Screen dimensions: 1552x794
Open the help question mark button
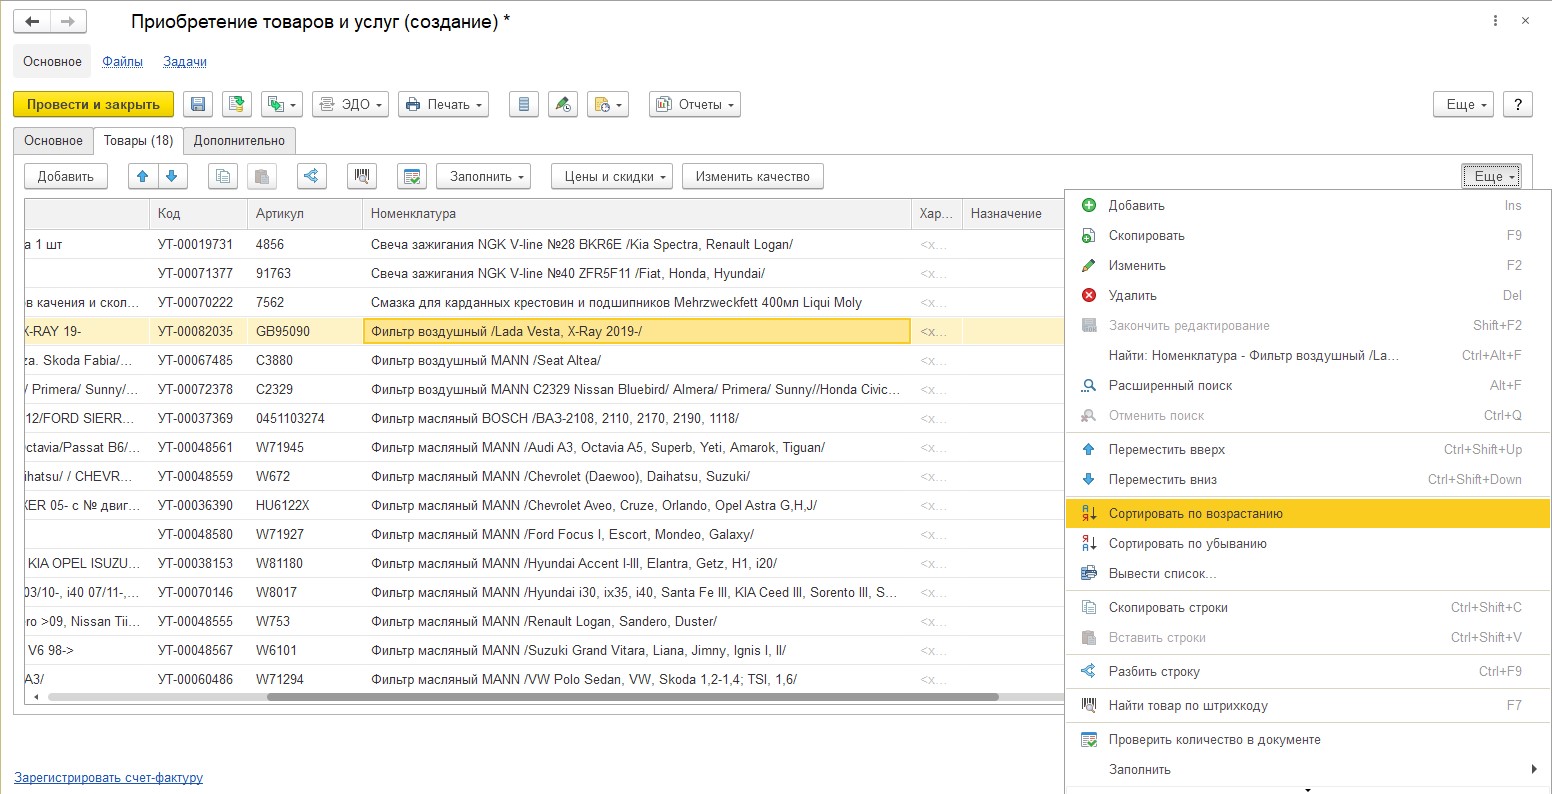point(1517,105)
